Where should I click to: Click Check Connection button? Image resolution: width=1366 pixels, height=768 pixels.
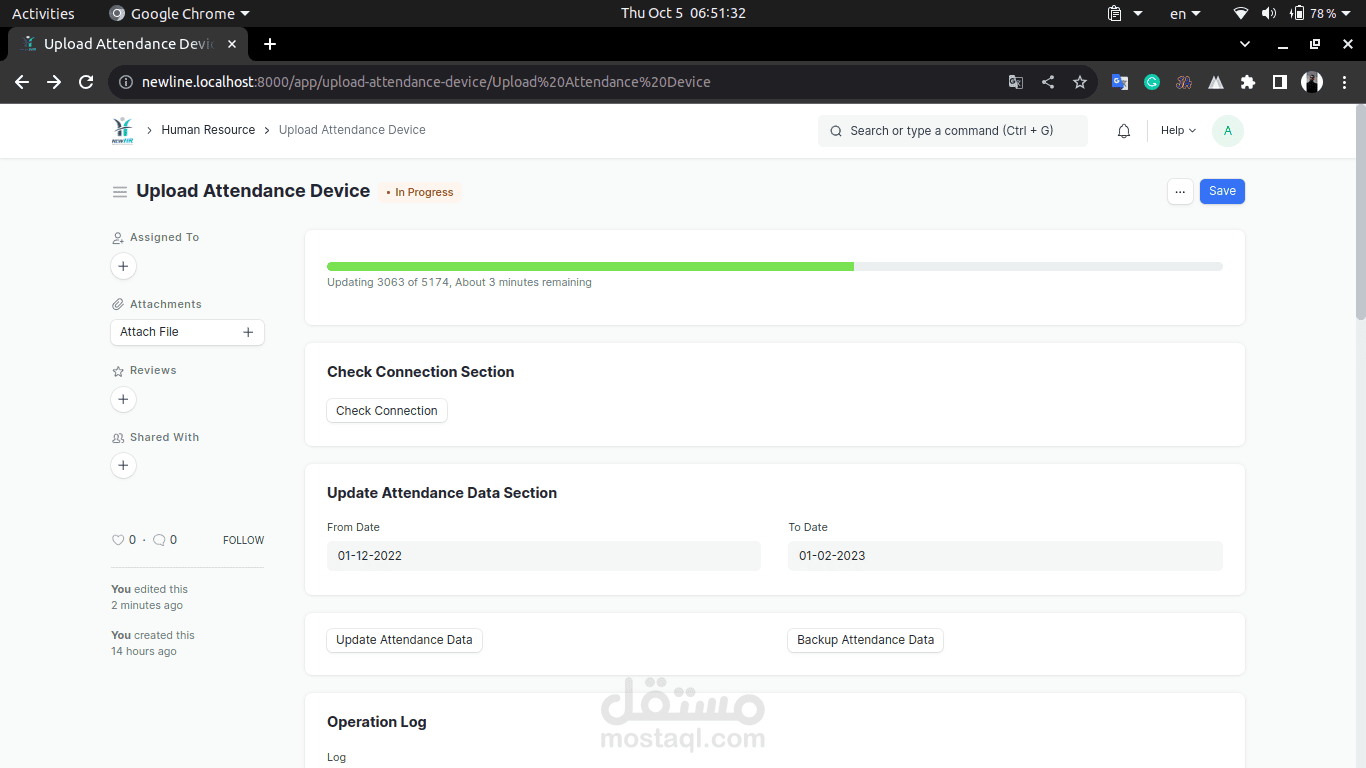tap(387, 411)
